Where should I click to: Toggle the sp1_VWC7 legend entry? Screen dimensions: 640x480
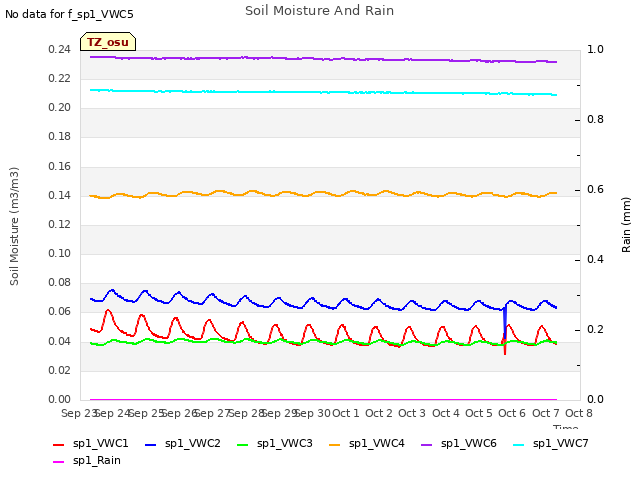(x=551, y=443)
